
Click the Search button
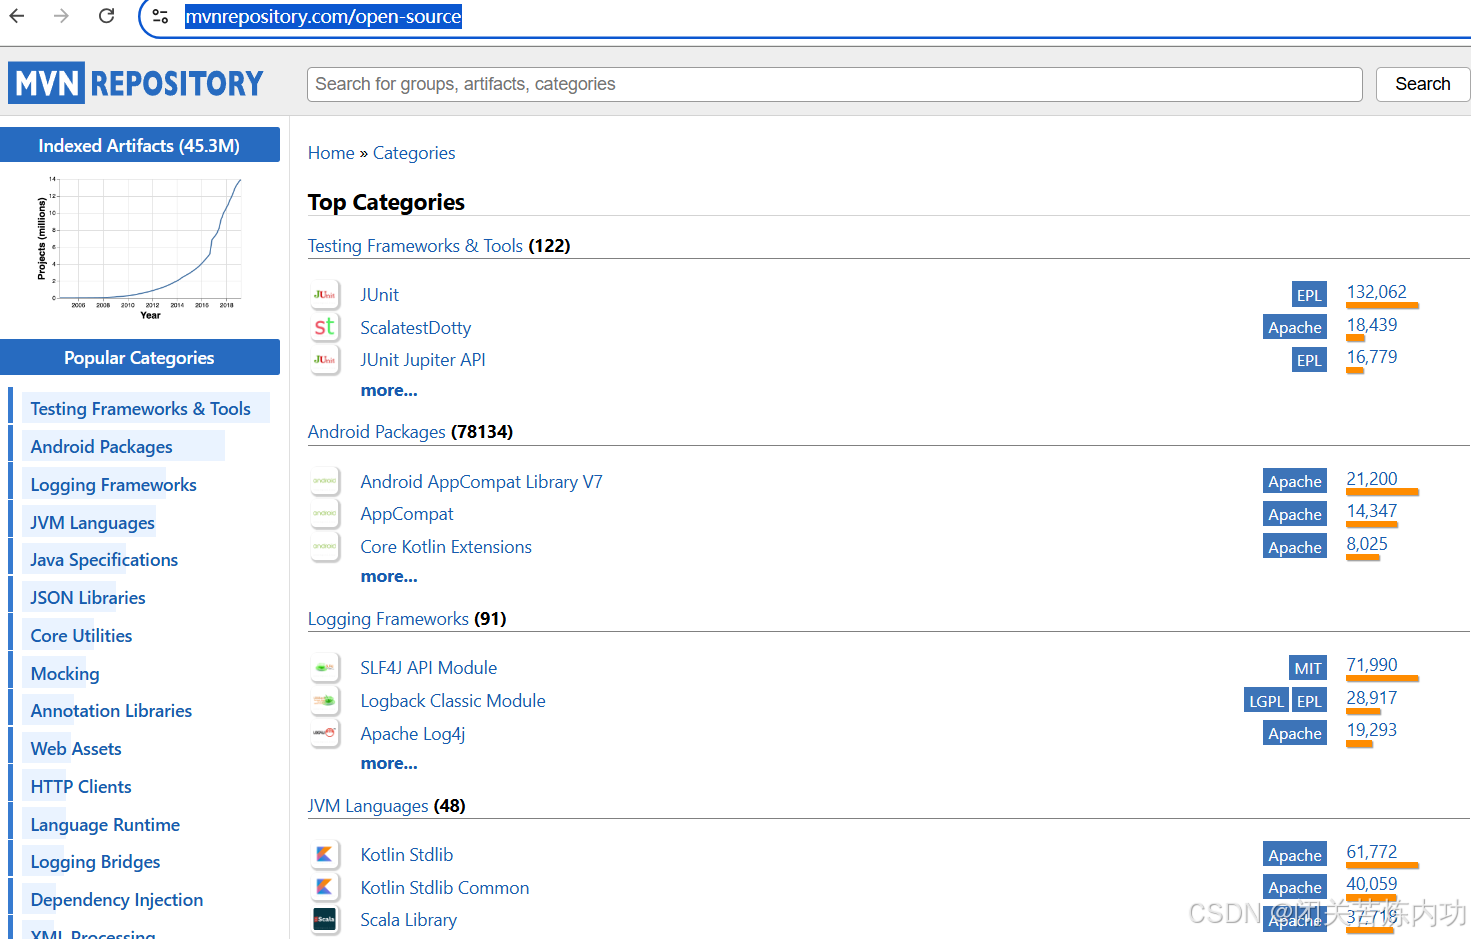pyautogui.click(x=1422, y=84)
